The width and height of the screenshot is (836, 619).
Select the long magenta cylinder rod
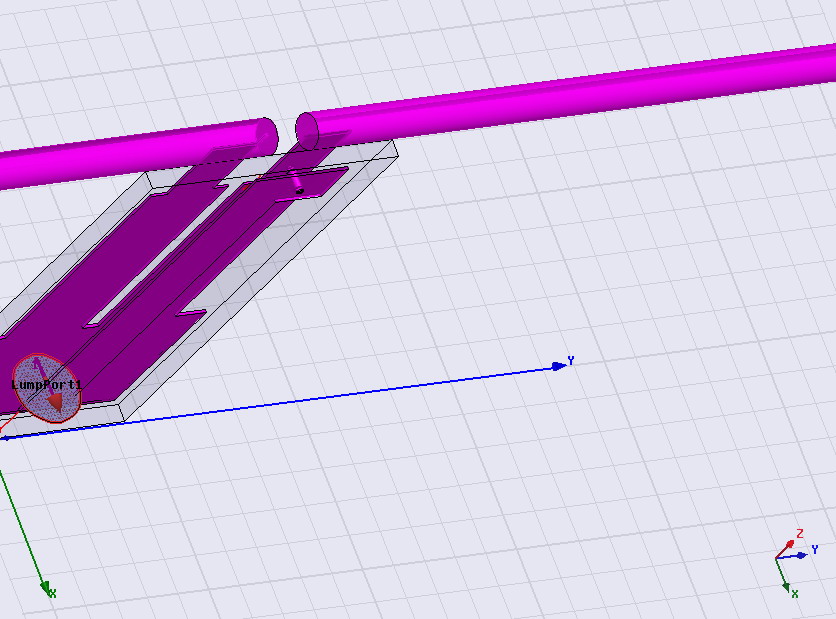[x=565, y=93]
